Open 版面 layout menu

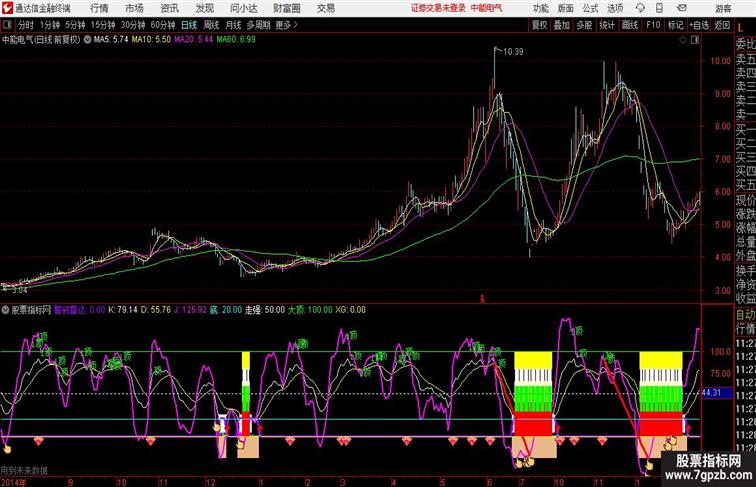point(566,8)
